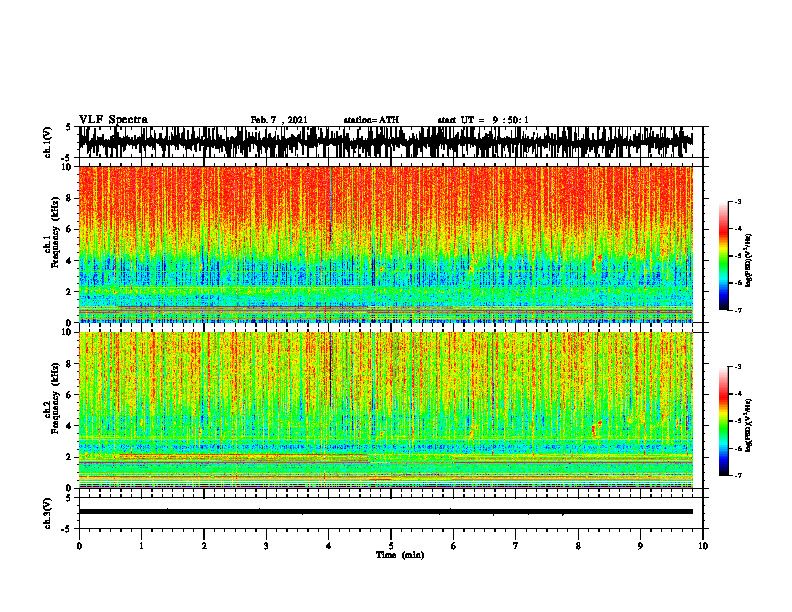Click the "VLF Spectra" title text

point(113,119)
